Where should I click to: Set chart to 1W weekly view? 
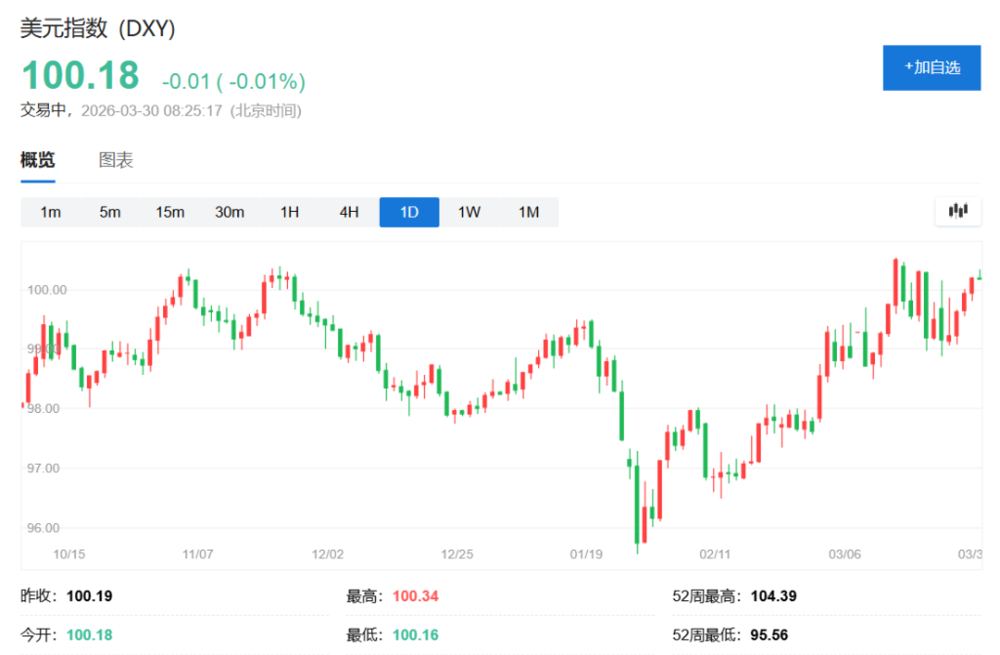[x=469, y=212]
